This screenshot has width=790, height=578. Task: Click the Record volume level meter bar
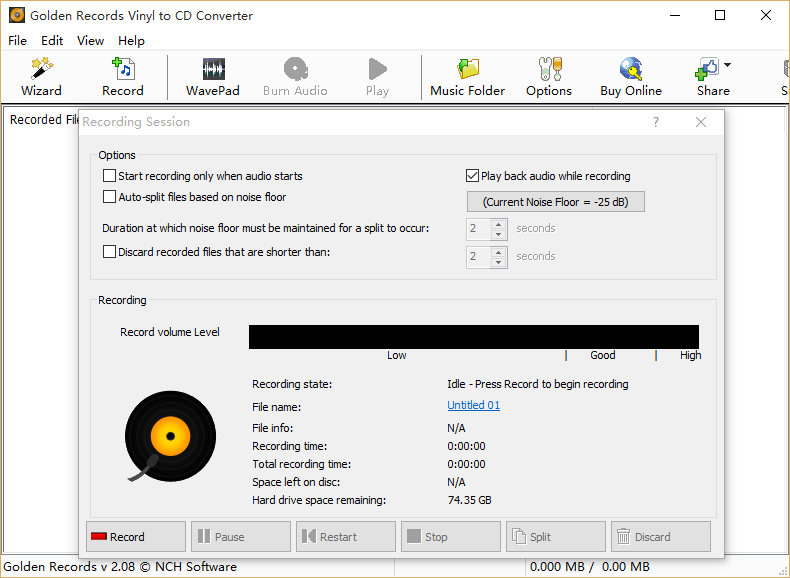coord(473,337)
